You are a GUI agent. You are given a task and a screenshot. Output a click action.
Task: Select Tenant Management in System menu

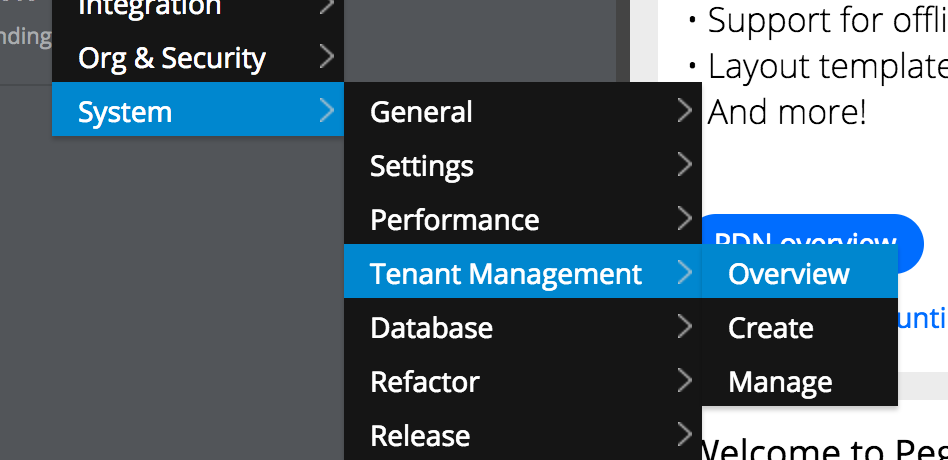(523, 271)
